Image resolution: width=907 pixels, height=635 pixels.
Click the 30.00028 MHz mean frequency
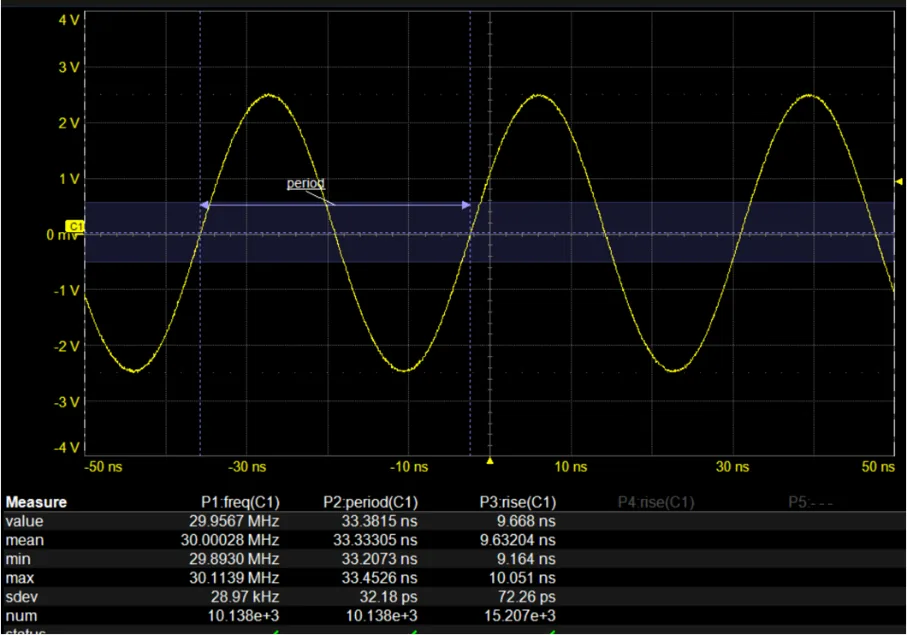click(230, 540)
